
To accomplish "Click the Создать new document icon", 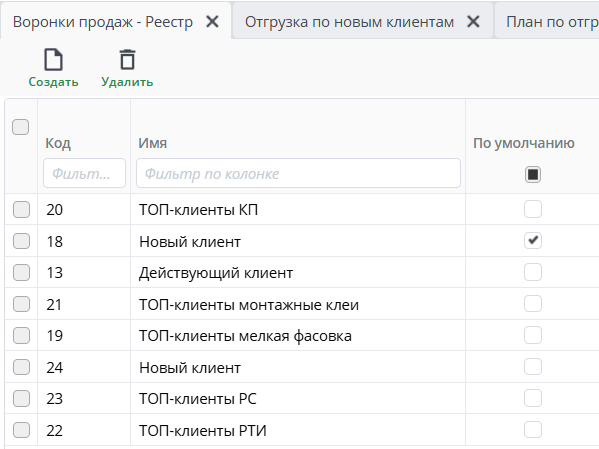I will click(53, 60).
